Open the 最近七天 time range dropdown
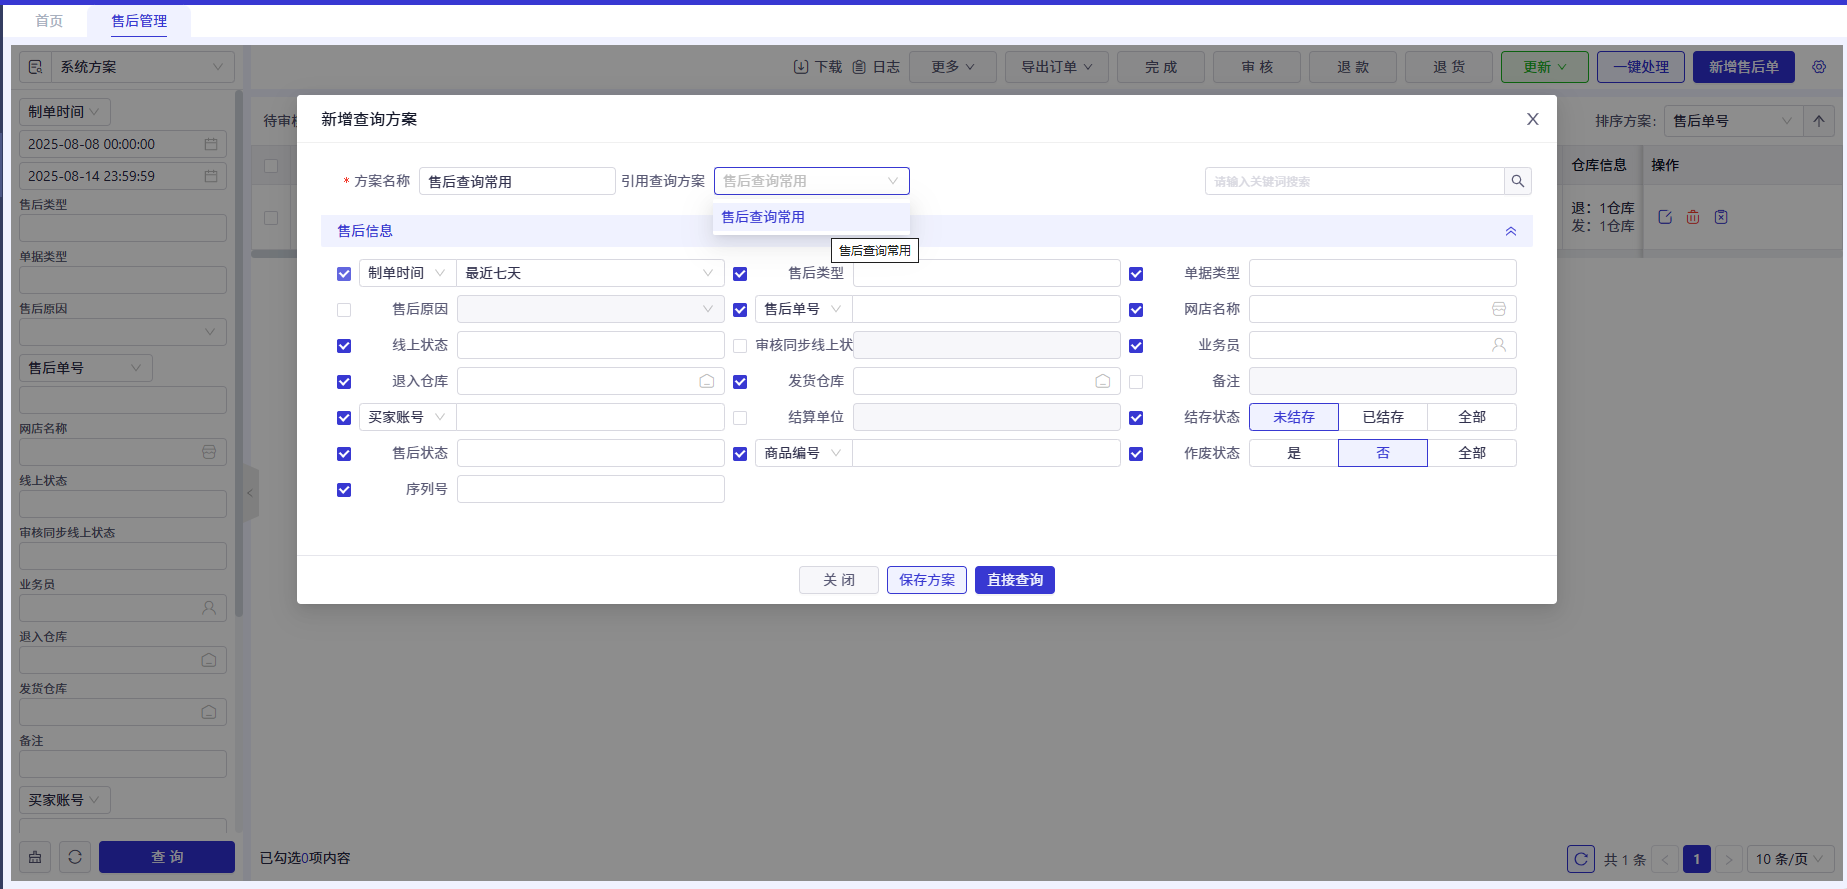The height and width of the screenshot is (889, 1847). [x=590, y=273]
